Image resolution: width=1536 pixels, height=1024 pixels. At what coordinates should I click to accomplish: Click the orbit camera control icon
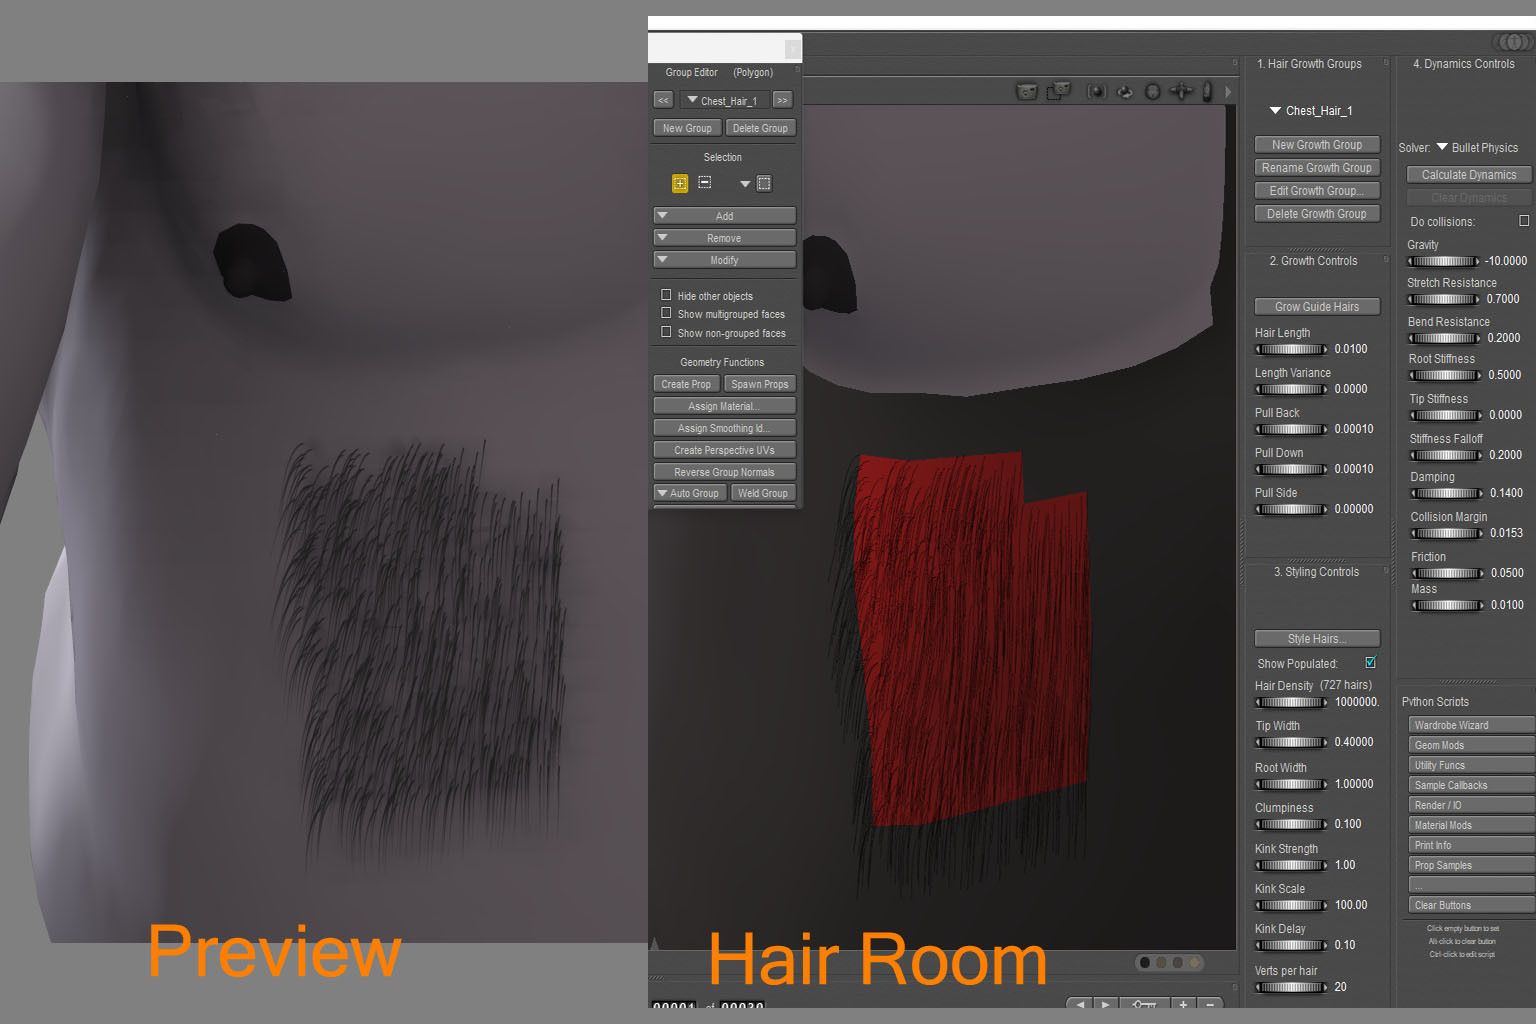(x=1125, y=92)
